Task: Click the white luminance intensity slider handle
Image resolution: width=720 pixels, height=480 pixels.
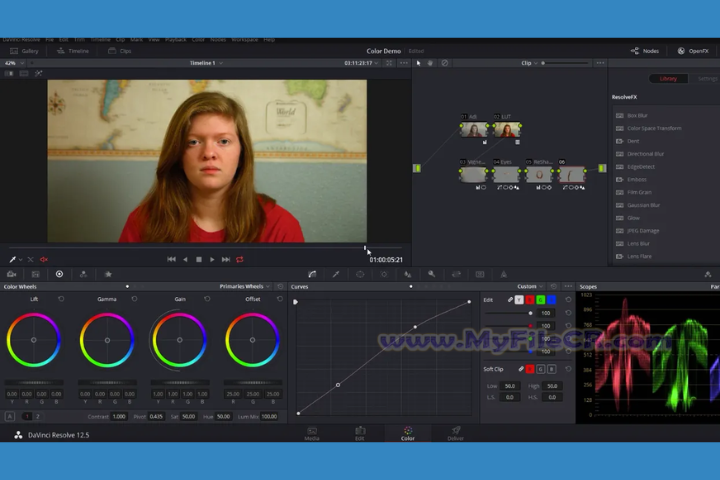Action: pos(530,313)
